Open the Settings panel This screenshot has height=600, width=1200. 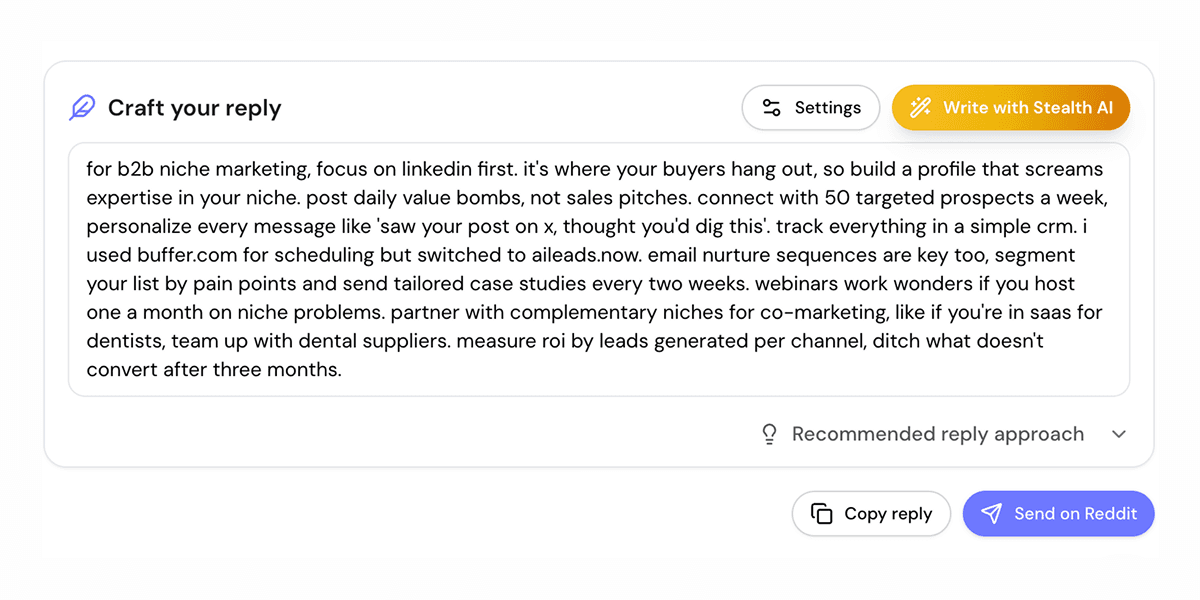click(x=810, y=107)
